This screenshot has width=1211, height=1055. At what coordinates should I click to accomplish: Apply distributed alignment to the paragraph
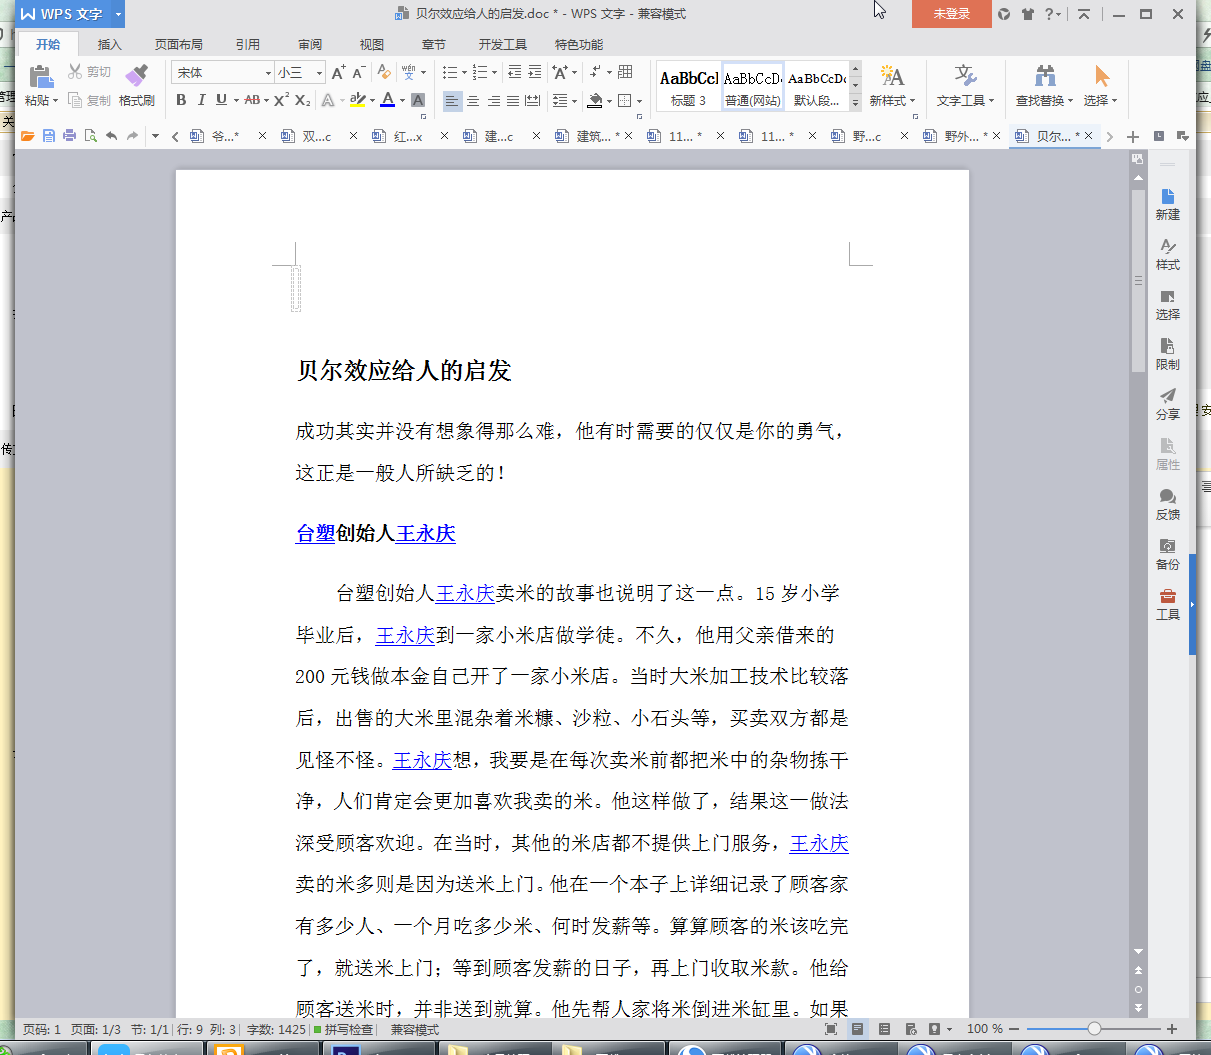tap(533, 100)
